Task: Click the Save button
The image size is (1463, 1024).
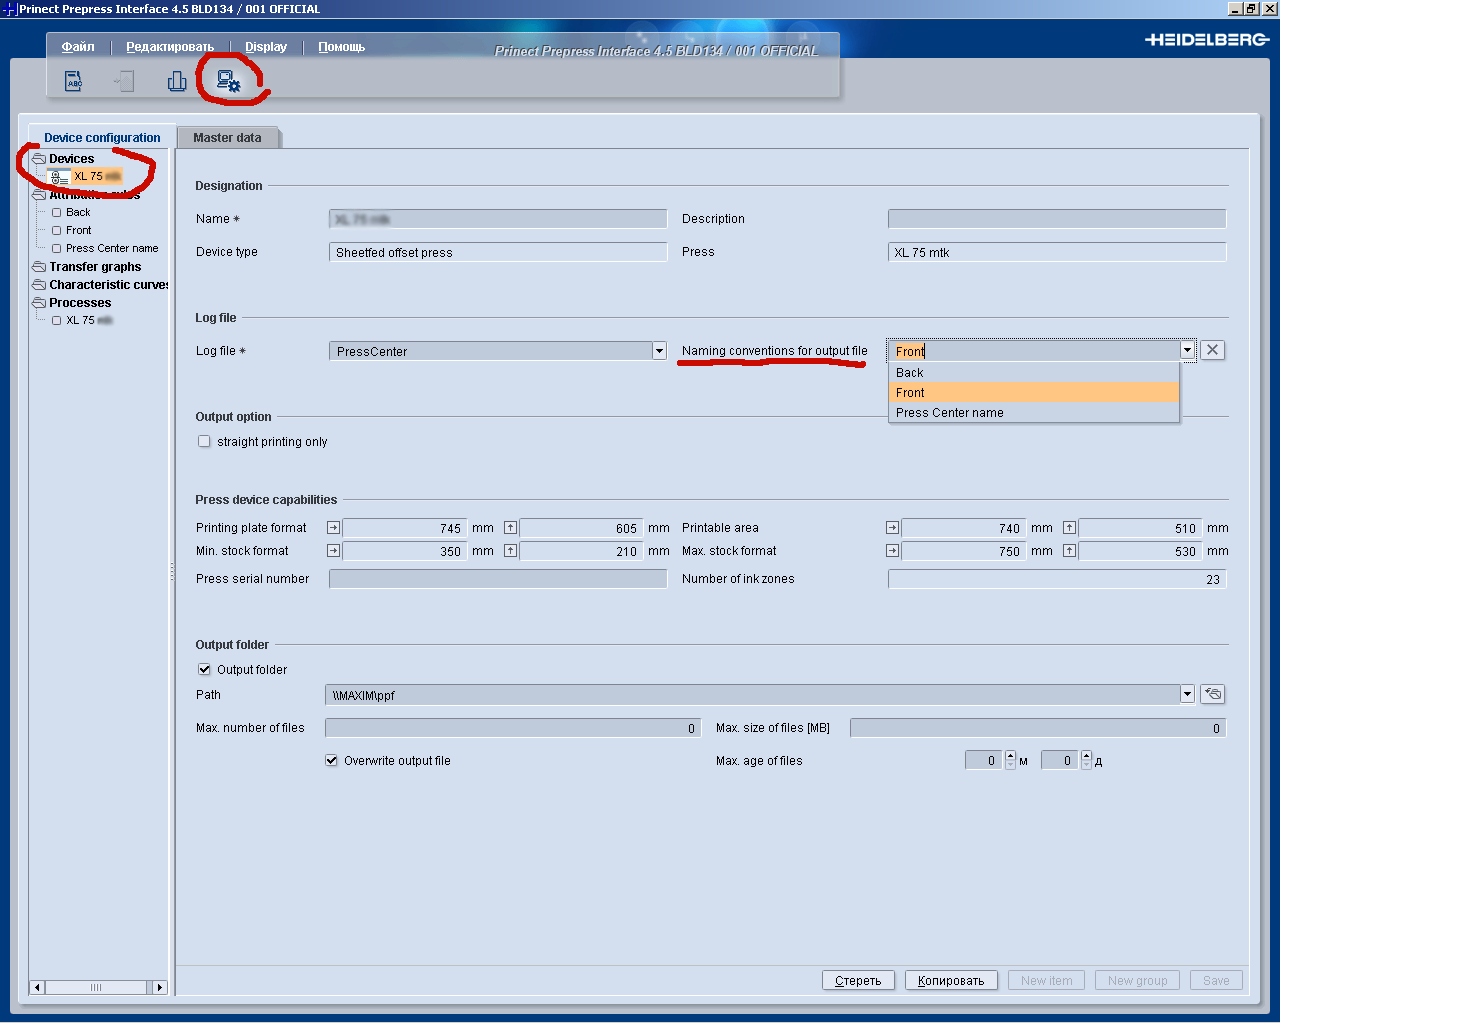Action: (1216, 980)
